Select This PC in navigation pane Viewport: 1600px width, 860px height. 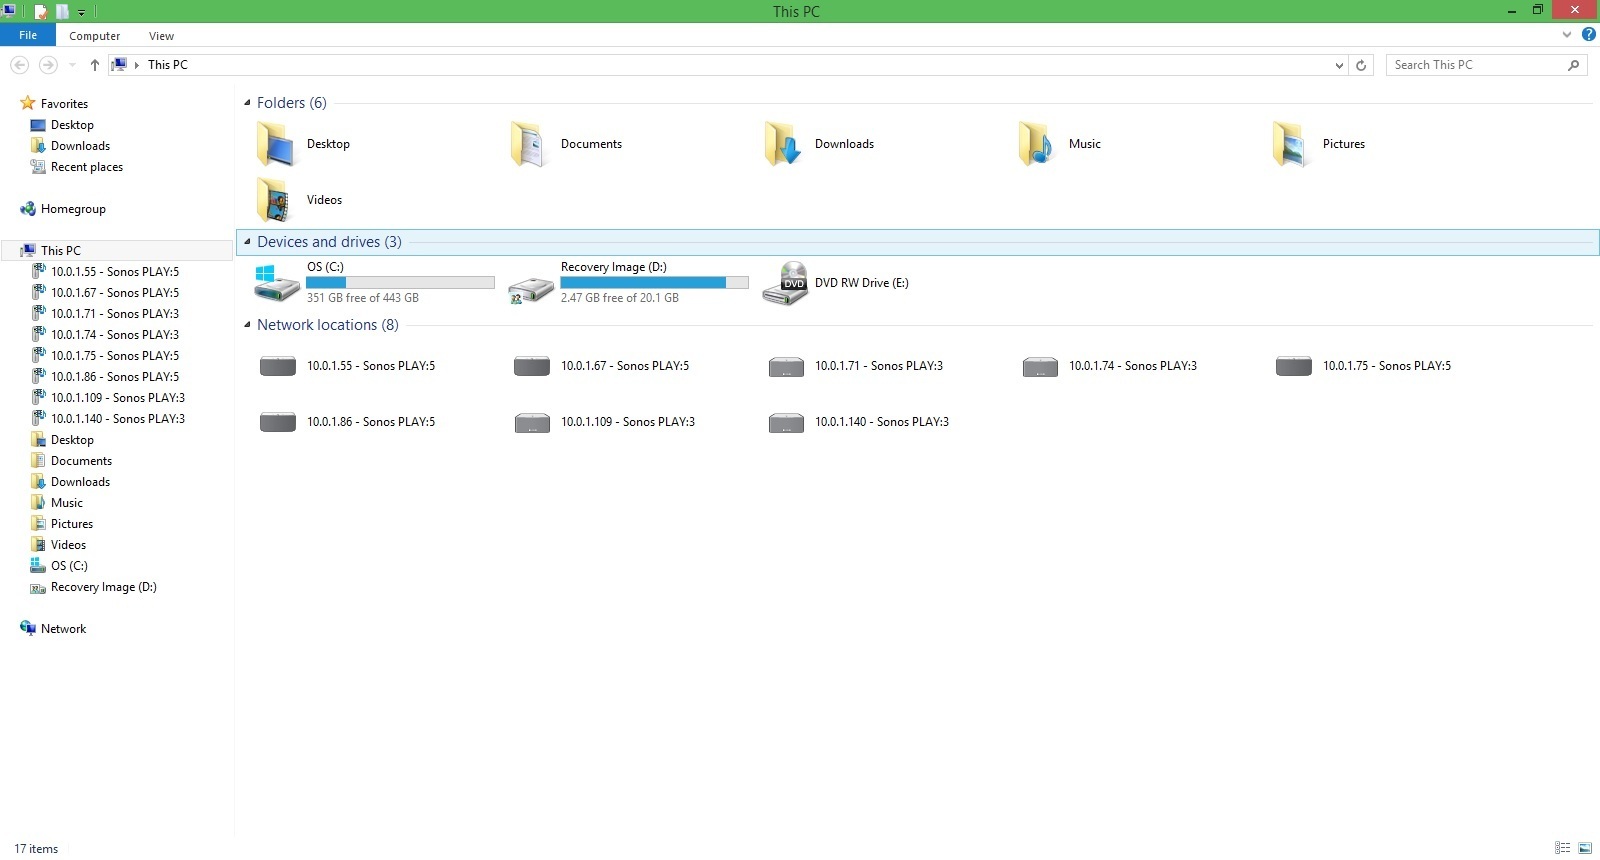coord(61,251)
